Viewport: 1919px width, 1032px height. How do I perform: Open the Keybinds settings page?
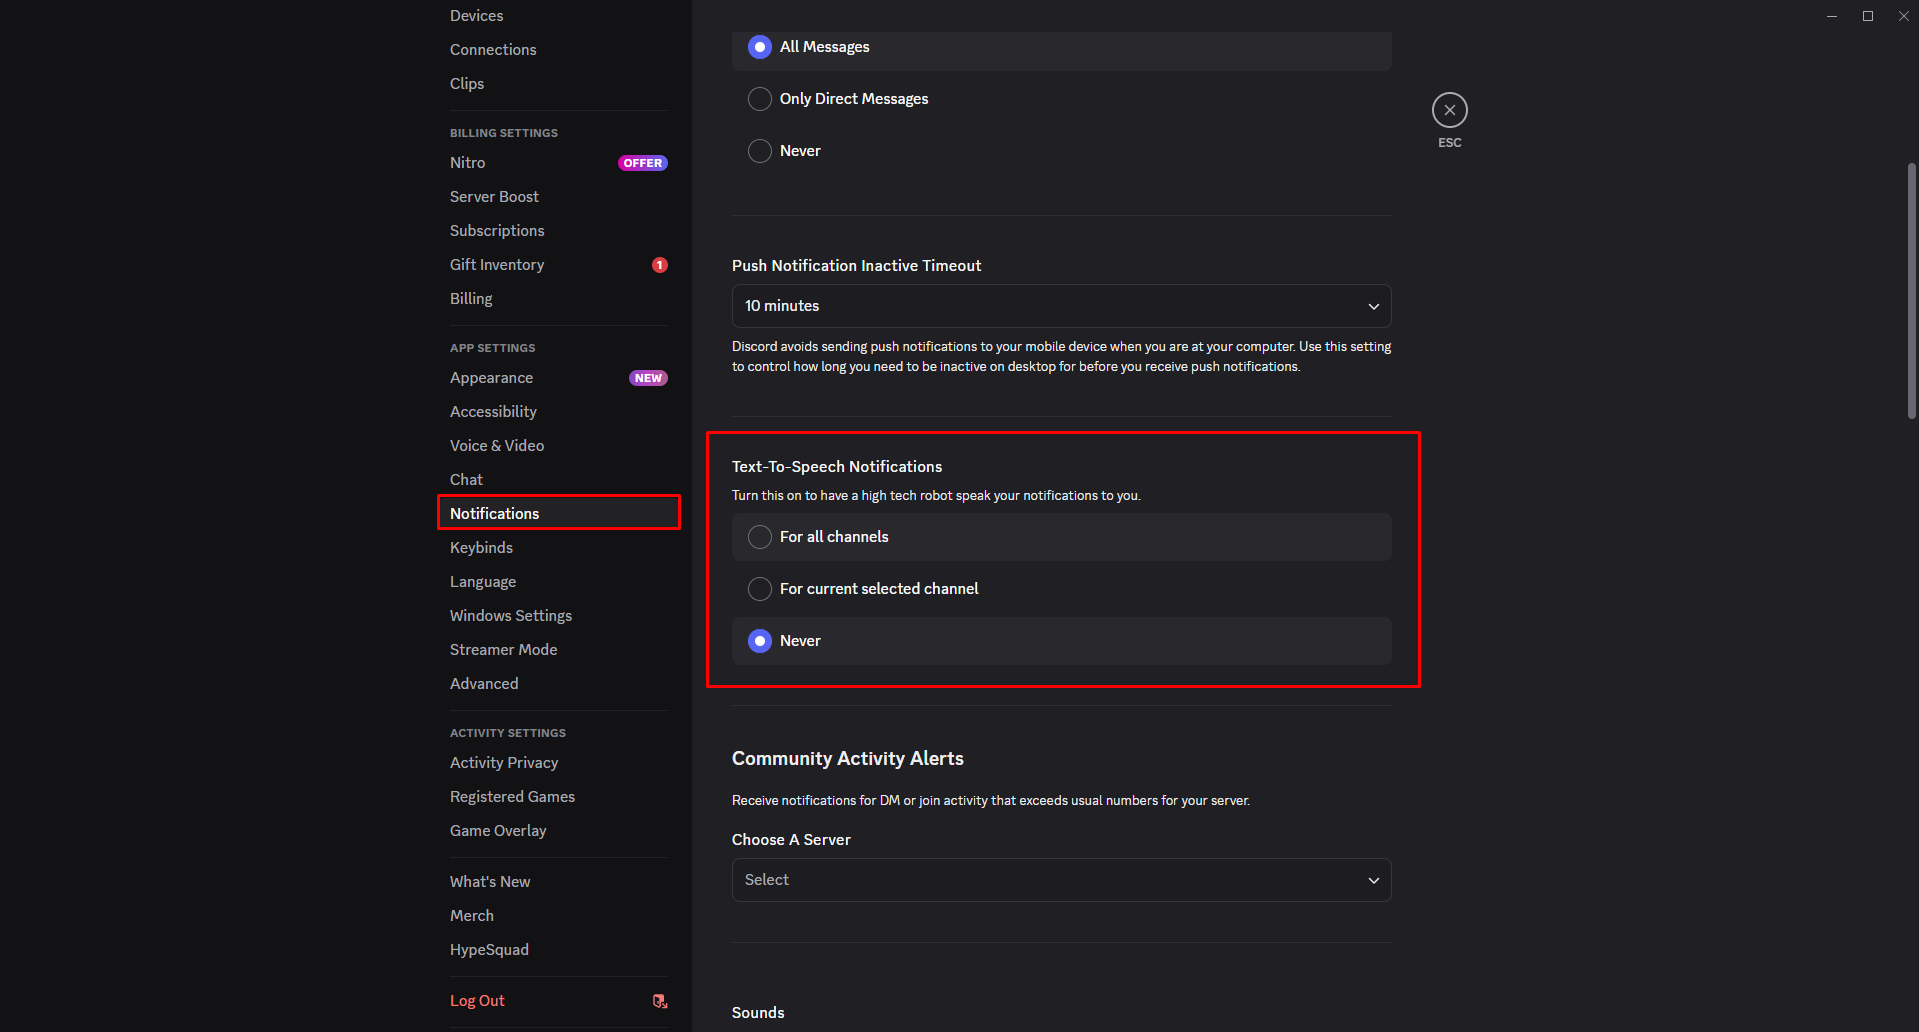point(481,547)
